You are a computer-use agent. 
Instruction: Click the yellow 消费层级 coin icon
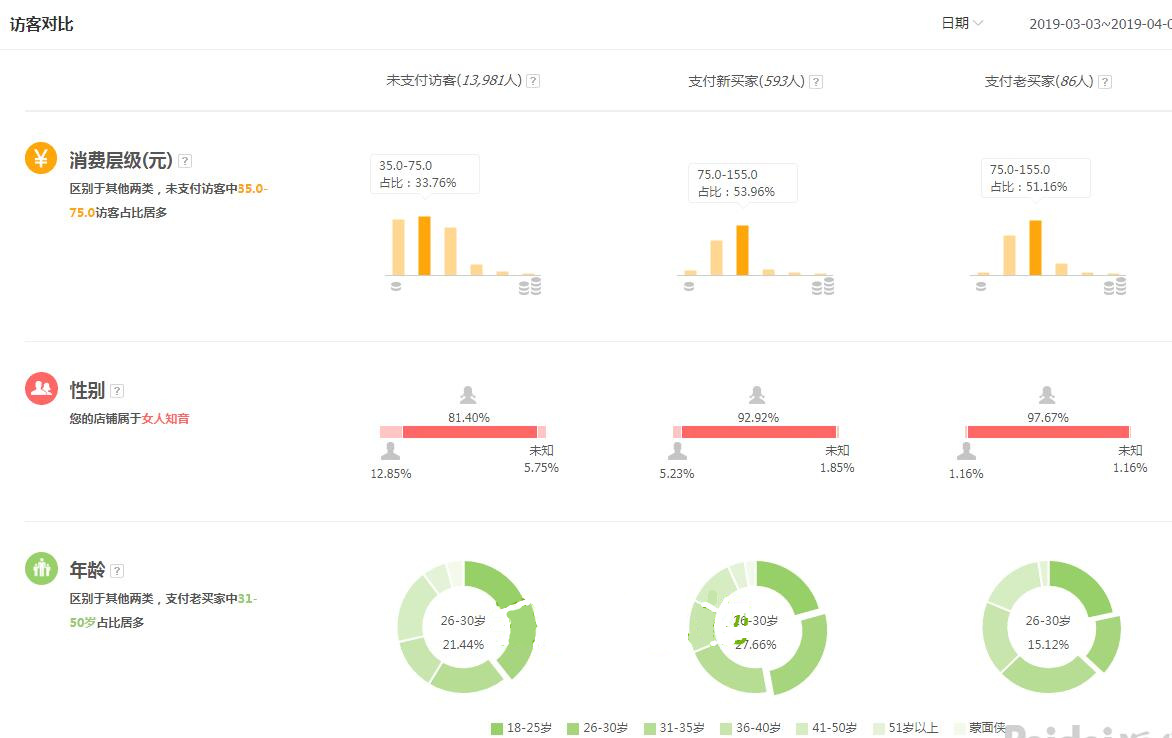point(41,158)
